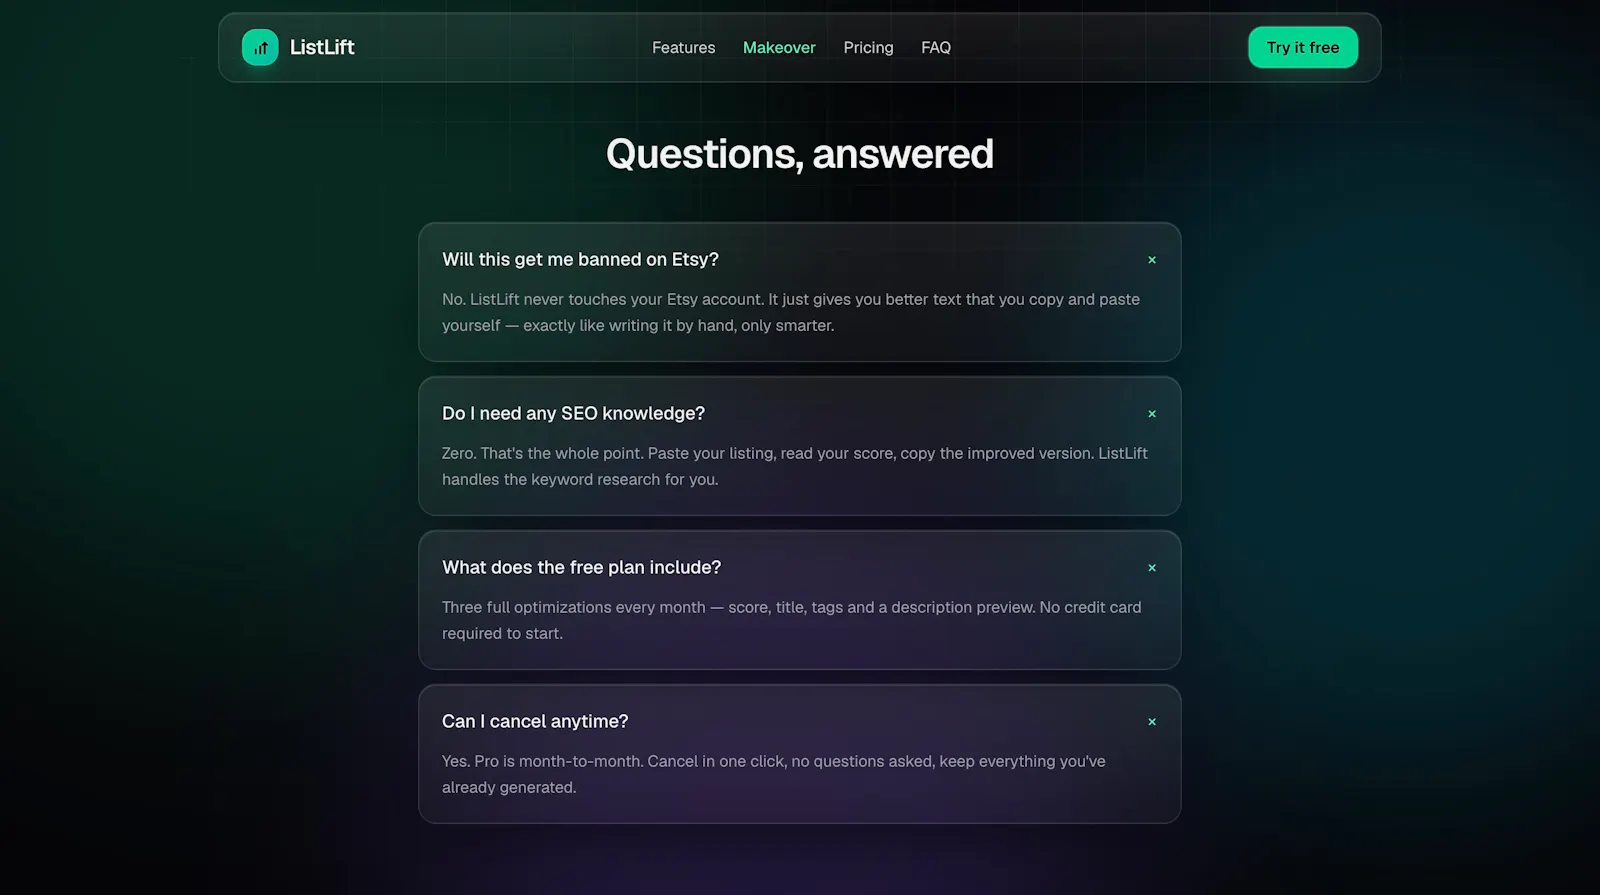The width and height of the screenshot is (1600, 895).
Task: Click answer text starting "No. ListLift never touches"
Action: 791,312
